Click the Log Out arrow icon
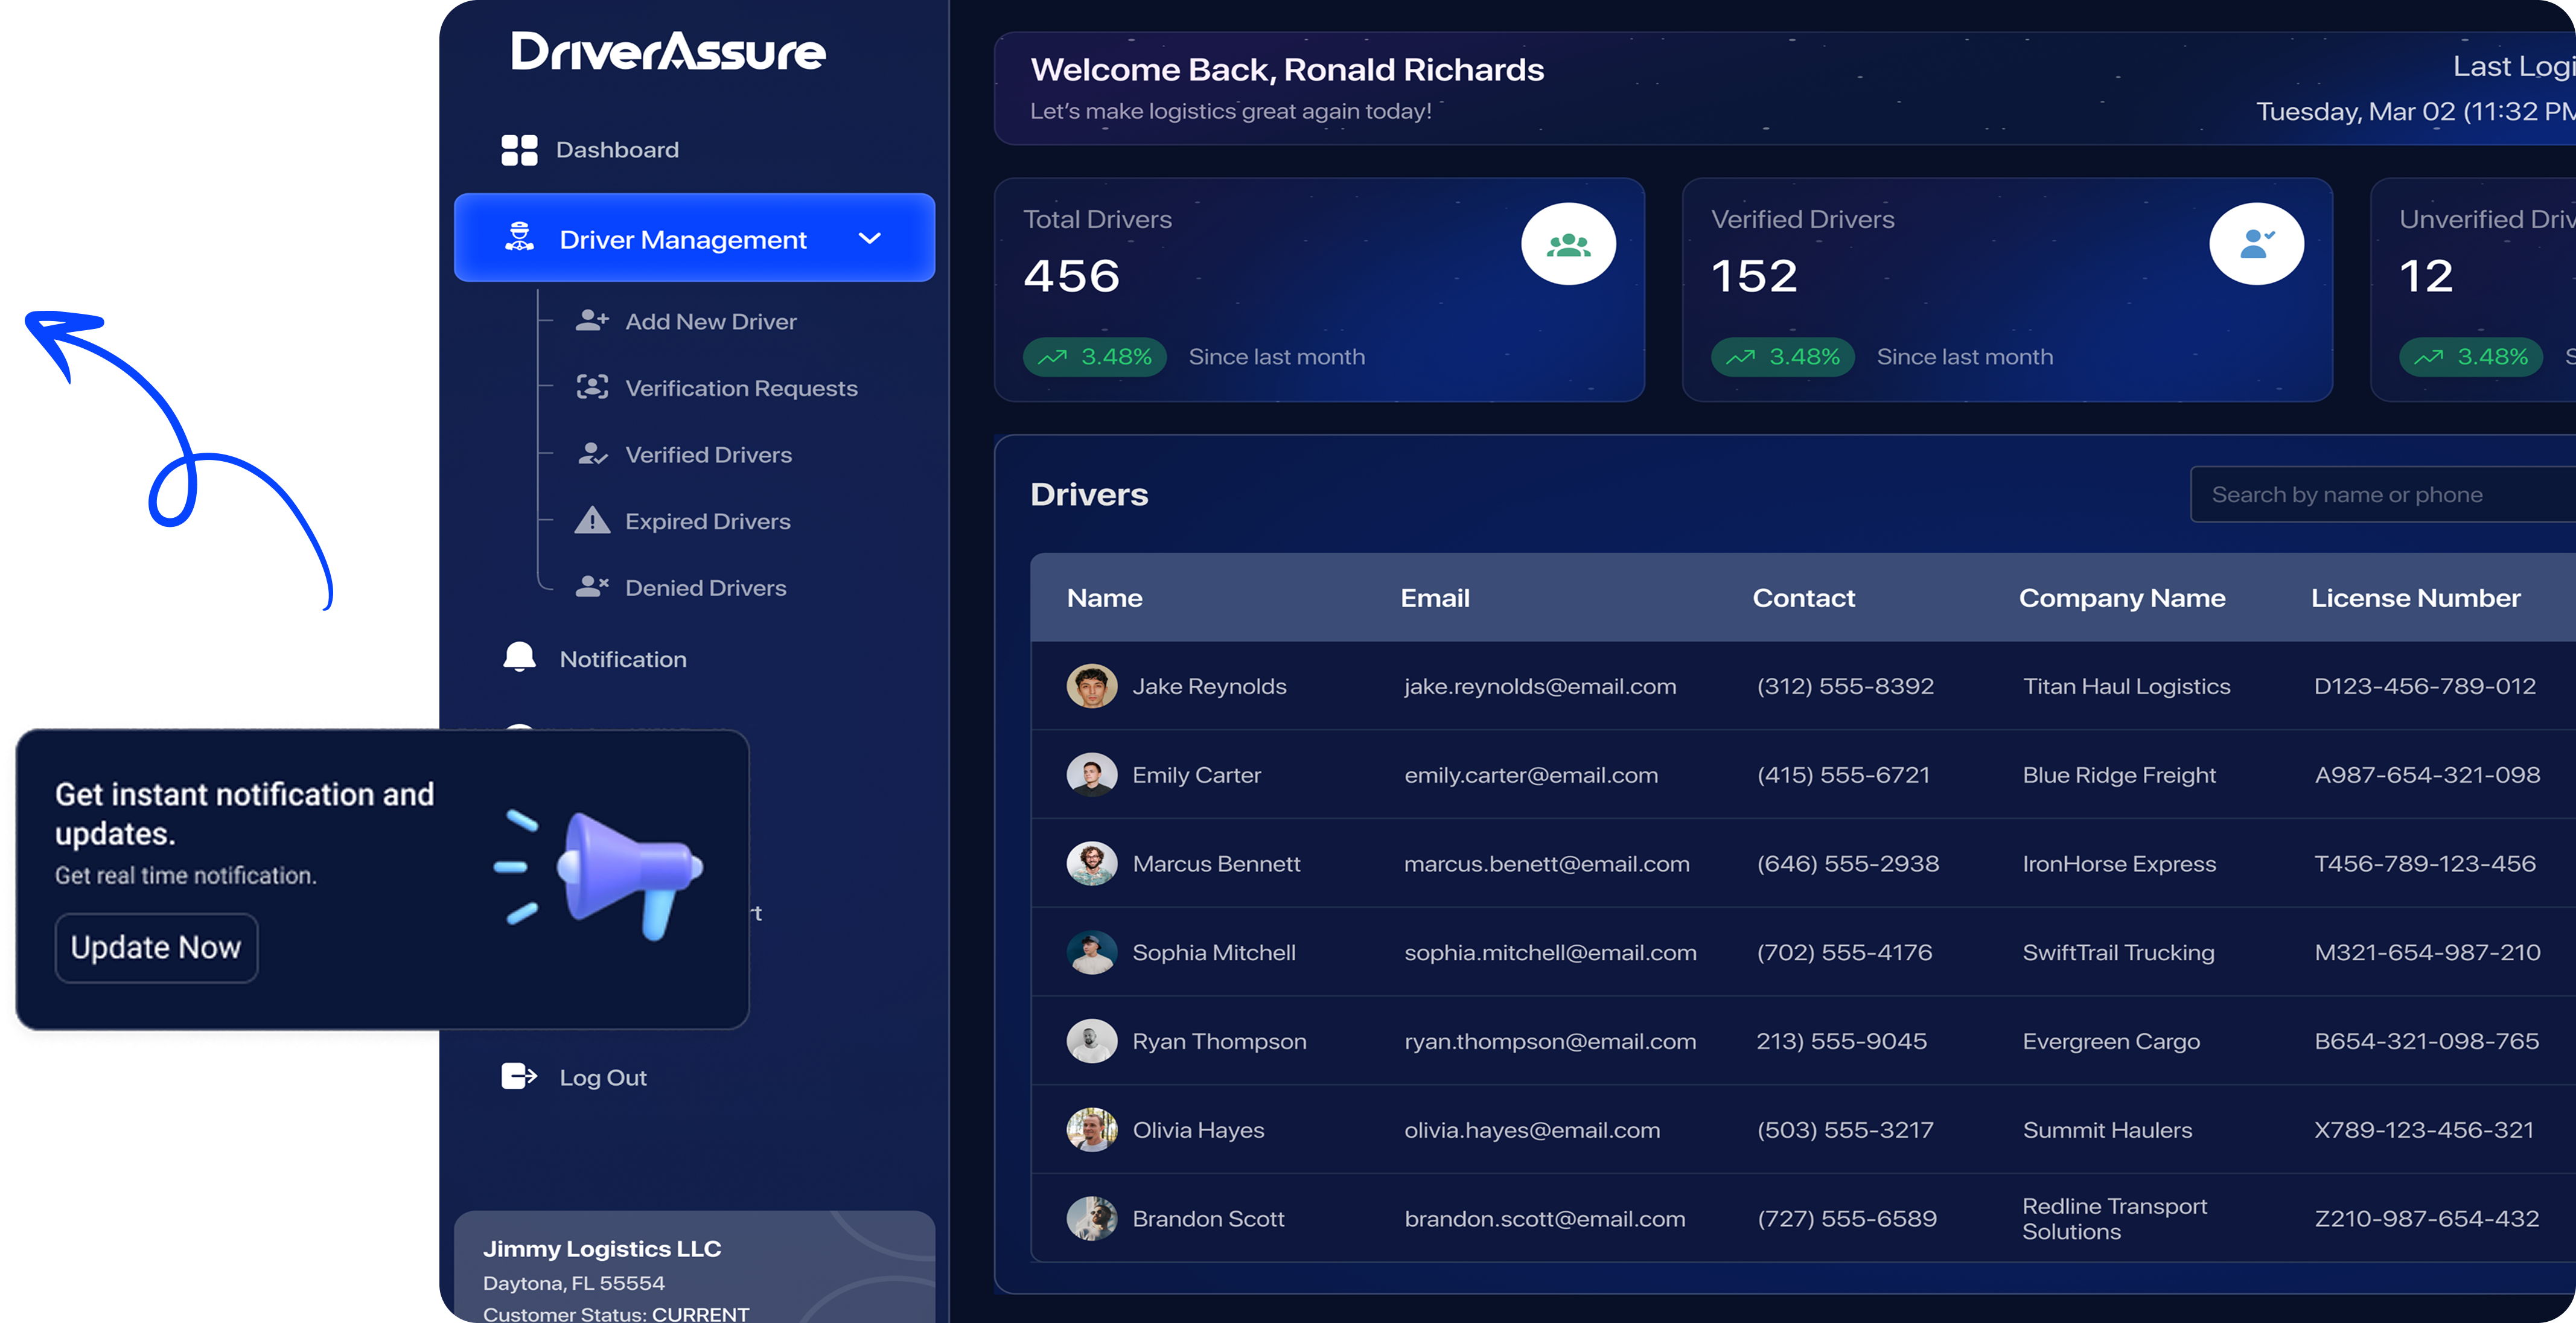Screen dimensions: 2576x1323 (519, 1077)
